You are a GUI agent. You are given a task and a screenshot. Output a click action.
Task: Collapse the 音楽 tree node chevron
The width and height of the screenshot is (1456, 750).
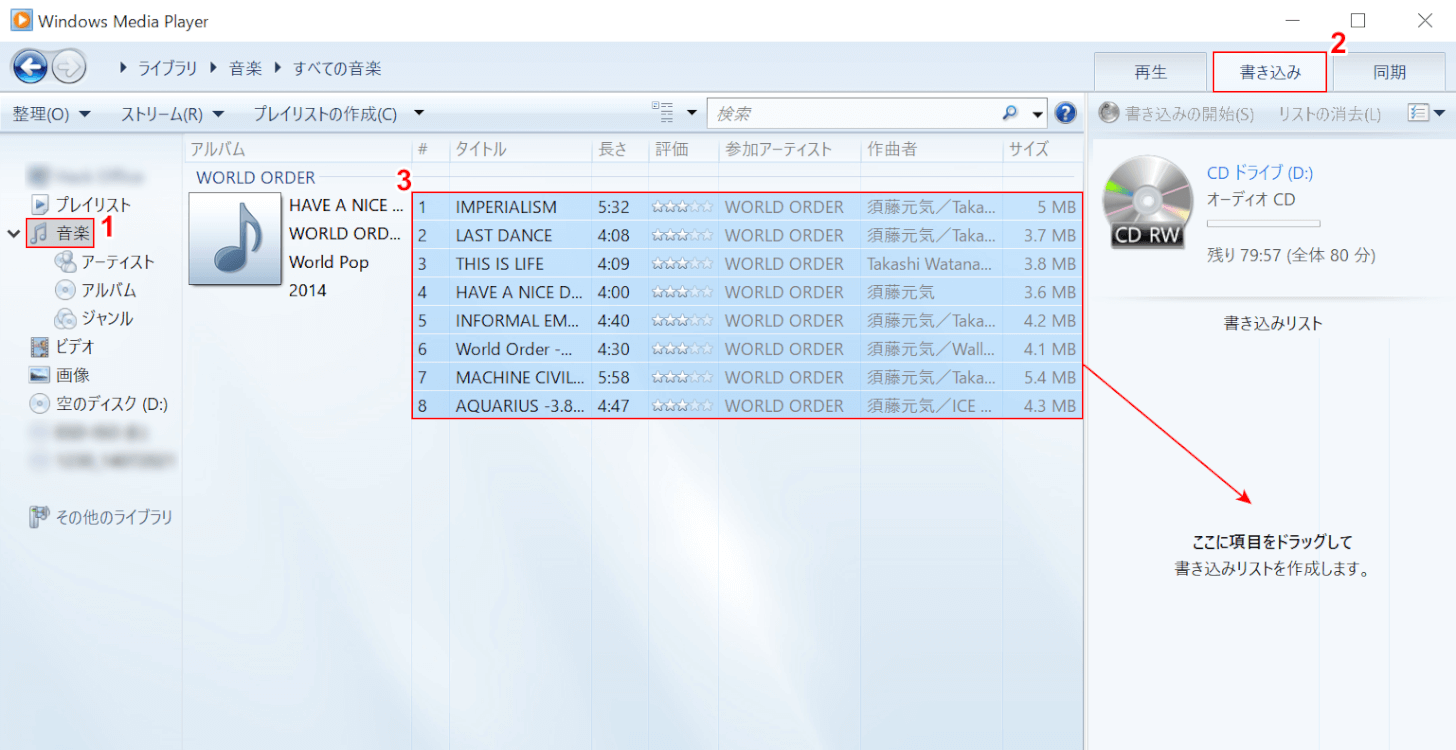click(14, 234)
